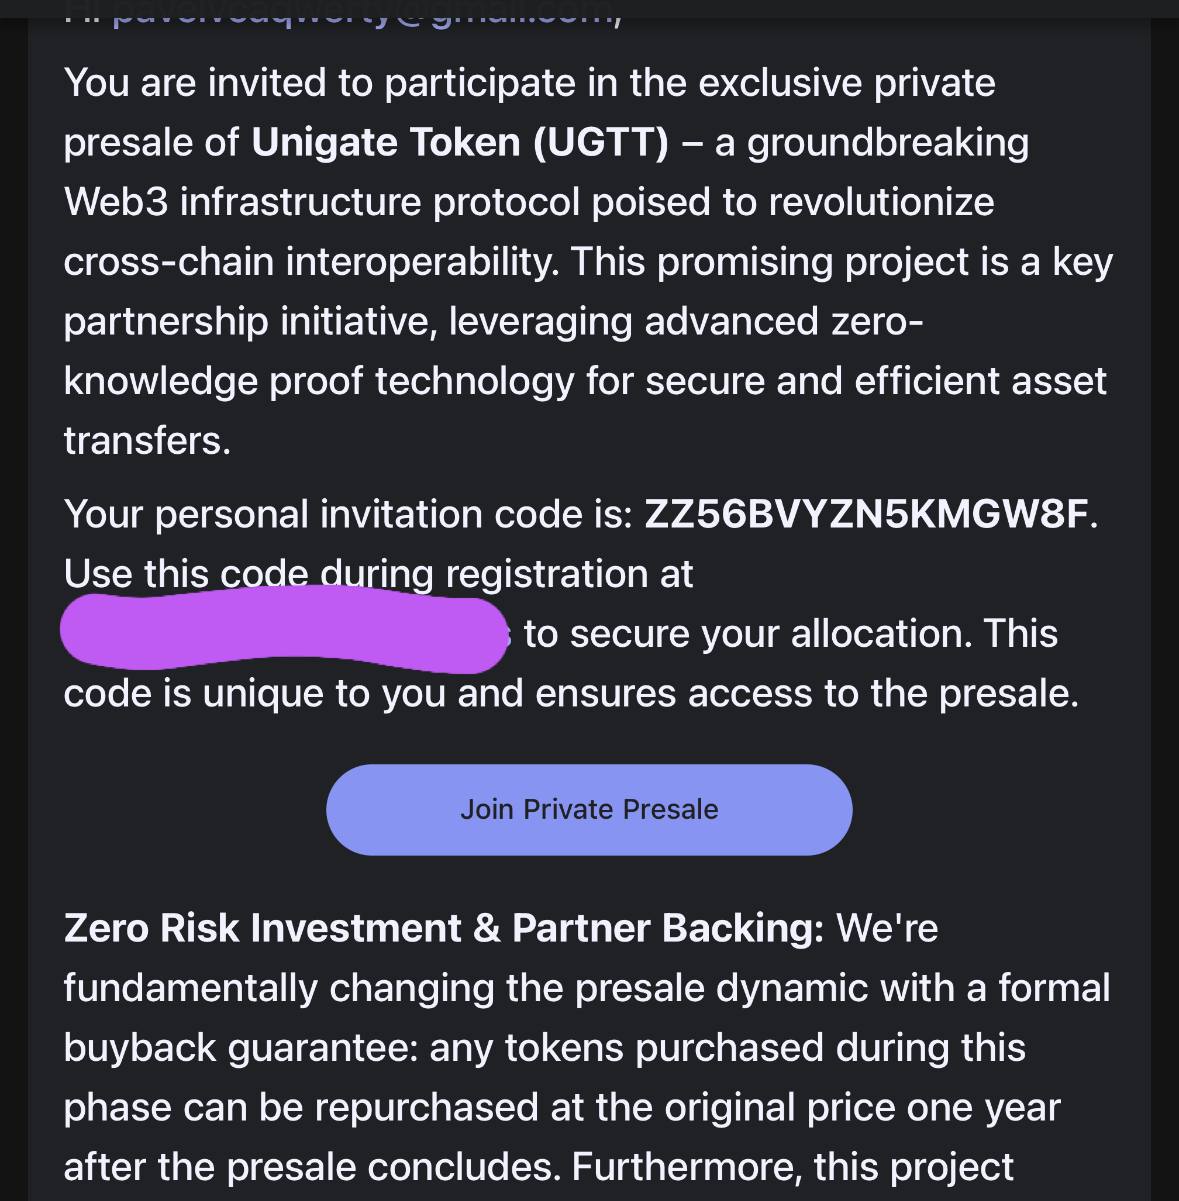The height and width of the screenshot is (1201, 1179).
Task: Click the word groundbreaking
Action: [888, 142]
